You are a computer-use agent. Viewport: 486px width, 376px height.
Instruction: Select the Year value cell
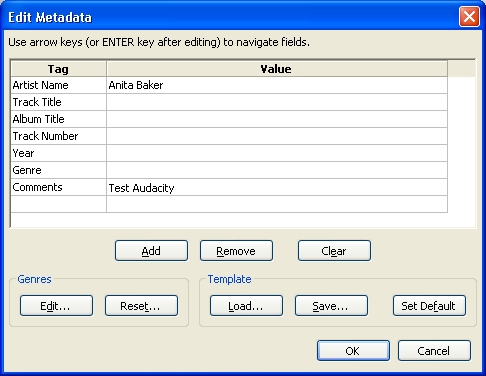[277, 153]
